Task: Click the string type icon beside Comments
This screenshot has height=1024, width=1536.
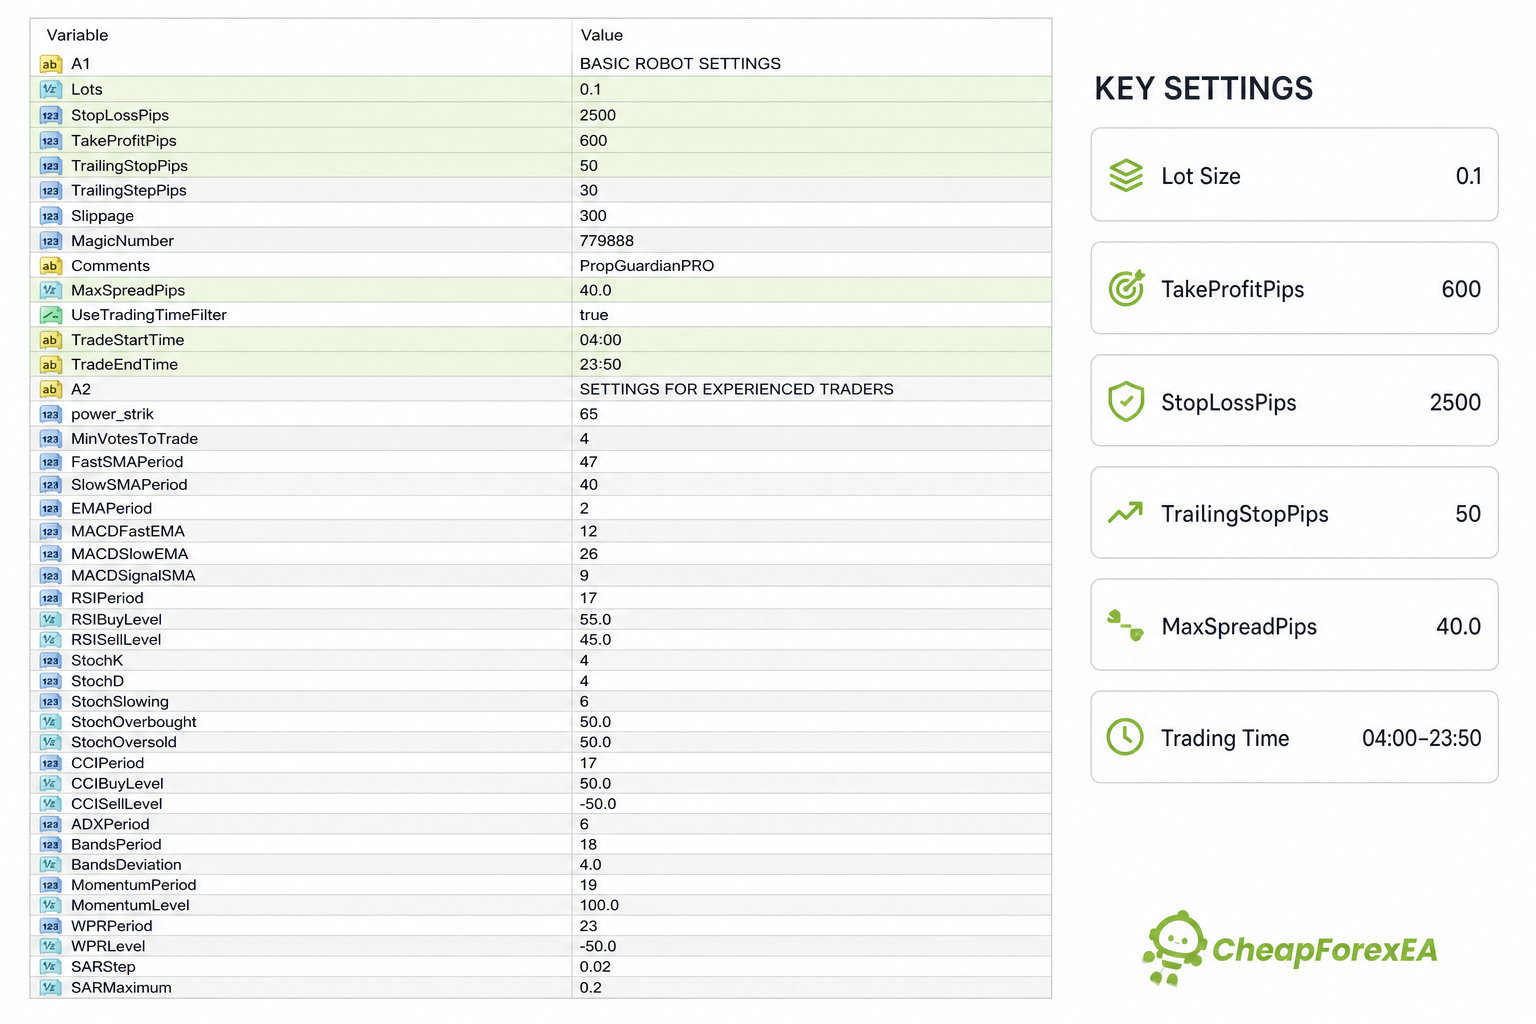Action: tap(50, 266)
